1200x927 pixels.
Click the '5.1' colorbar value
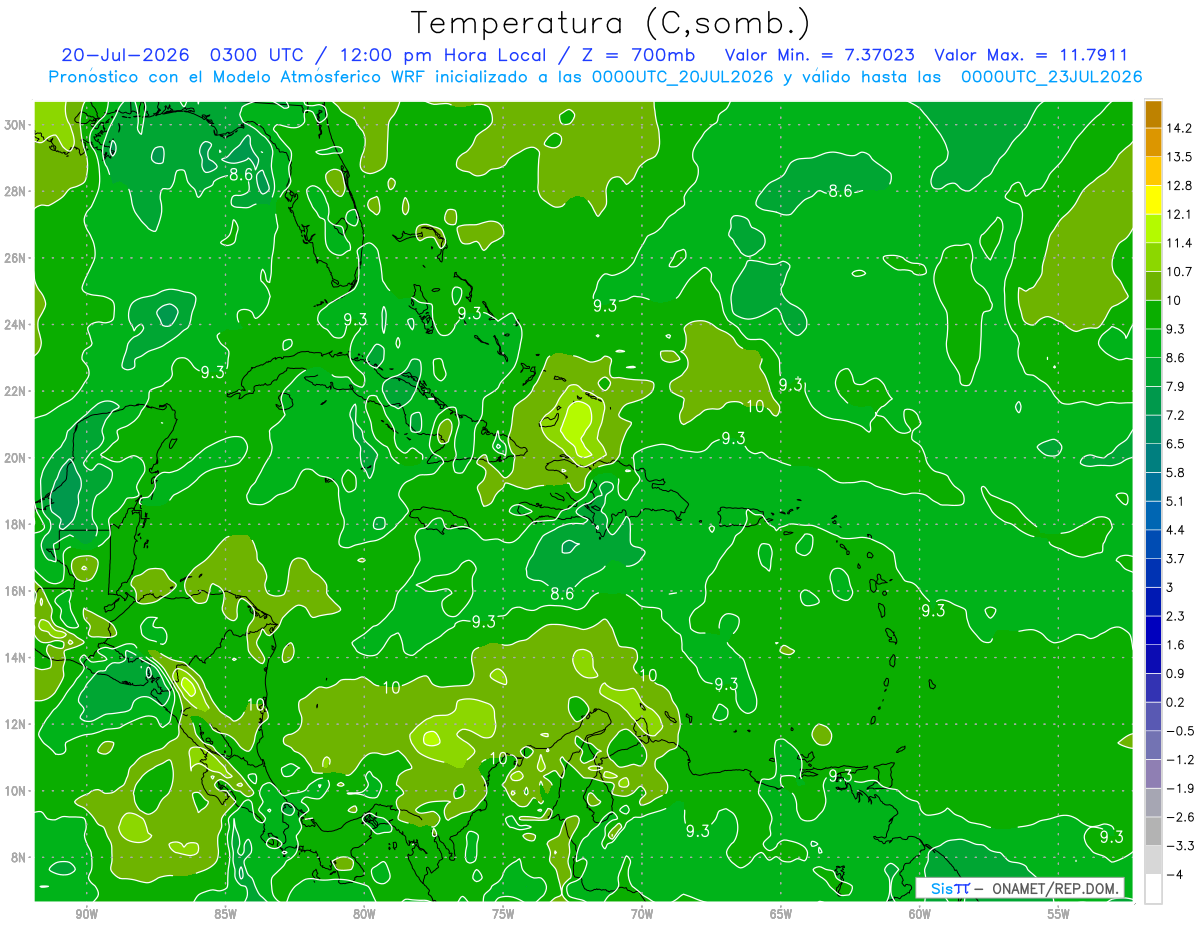point(1175,501)
